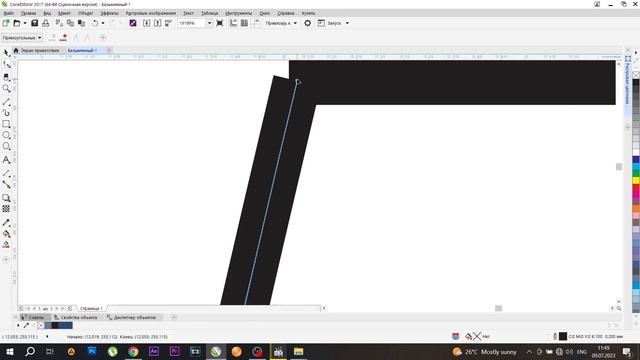Click the plus button under the toolbox
The width and height of the screenshot is (640, 360).
[x=6, y=259]
